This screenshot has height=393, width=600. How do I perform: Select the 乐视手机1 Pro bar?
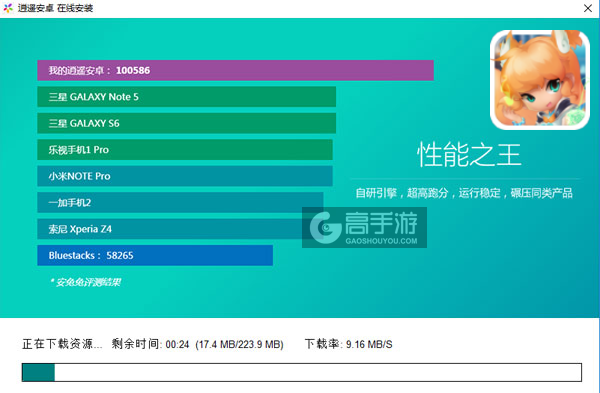pyautogui.click(x=185, y=149)
